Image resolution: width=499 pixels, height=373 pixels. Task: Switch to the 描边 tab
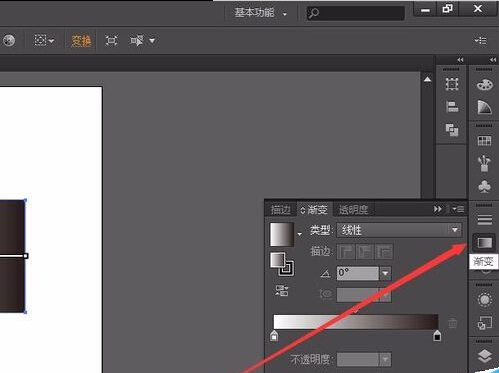[281, 210]
